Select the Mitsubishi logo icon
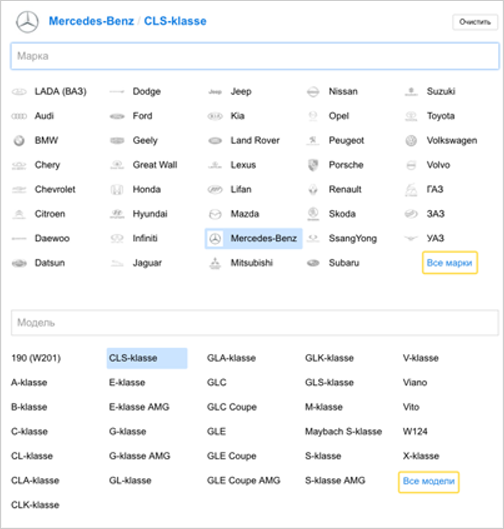Viewport: 504px width, 529px height. (x=215, y=263)
